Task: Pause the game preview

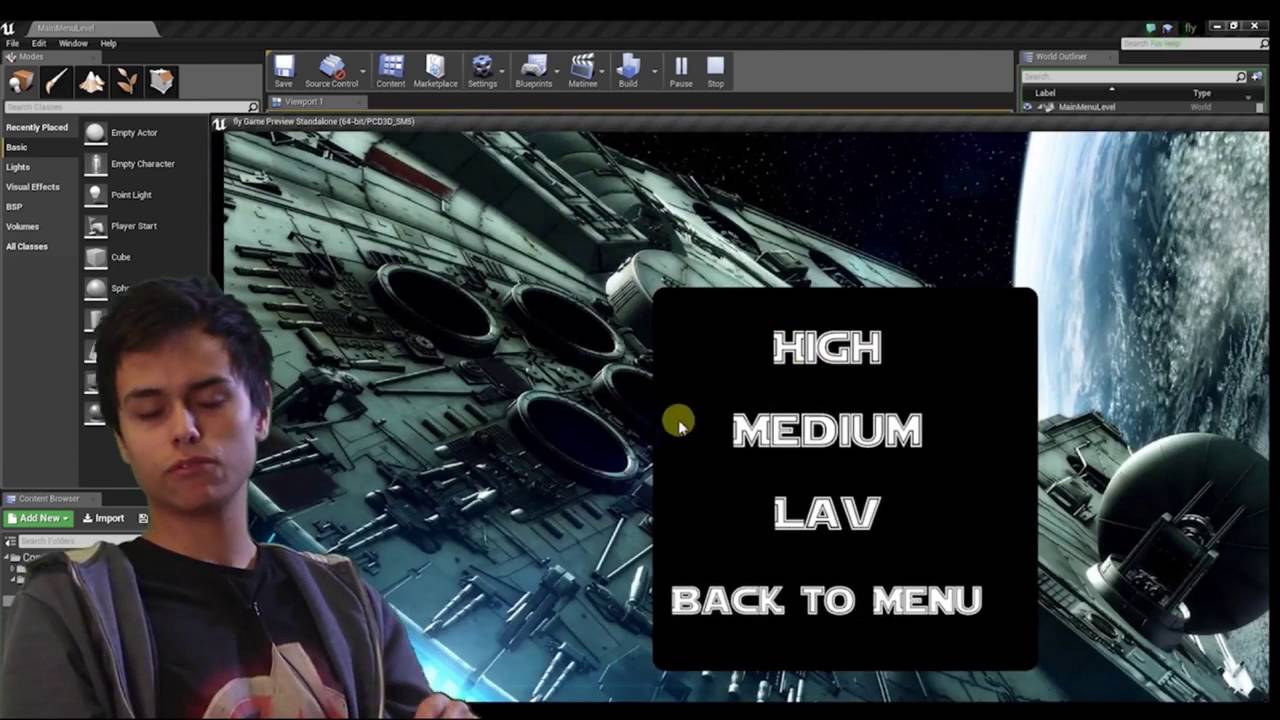Action: point(681,67)
